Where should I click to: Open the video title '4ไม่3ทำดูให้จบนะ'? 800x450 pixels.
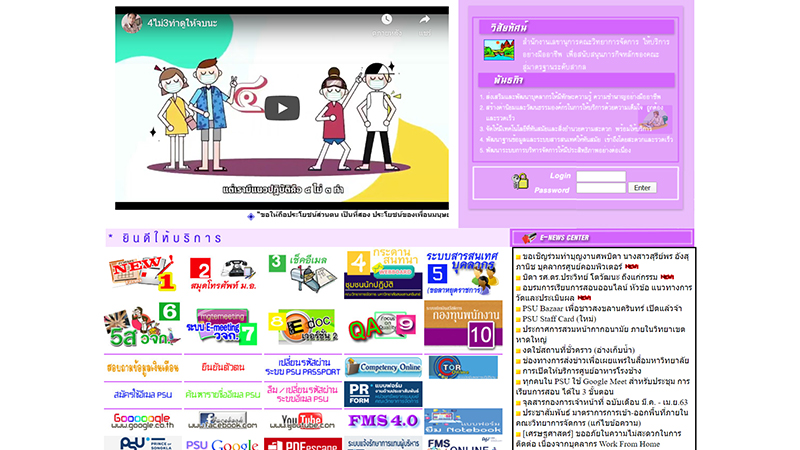tap(182, 23)
